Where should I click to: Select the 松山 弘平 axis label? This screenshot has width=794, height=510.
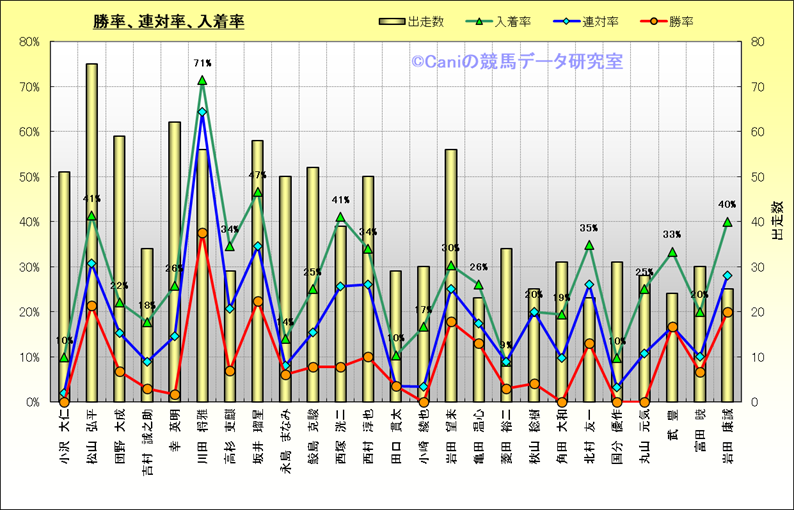(x=92, y=434)
